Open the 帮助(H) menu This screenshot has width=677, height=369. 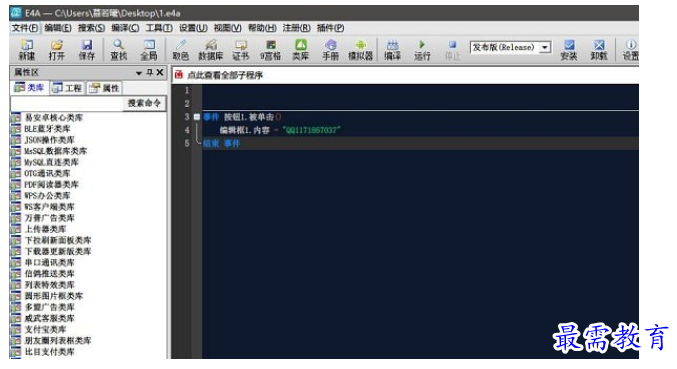point(262,28)
